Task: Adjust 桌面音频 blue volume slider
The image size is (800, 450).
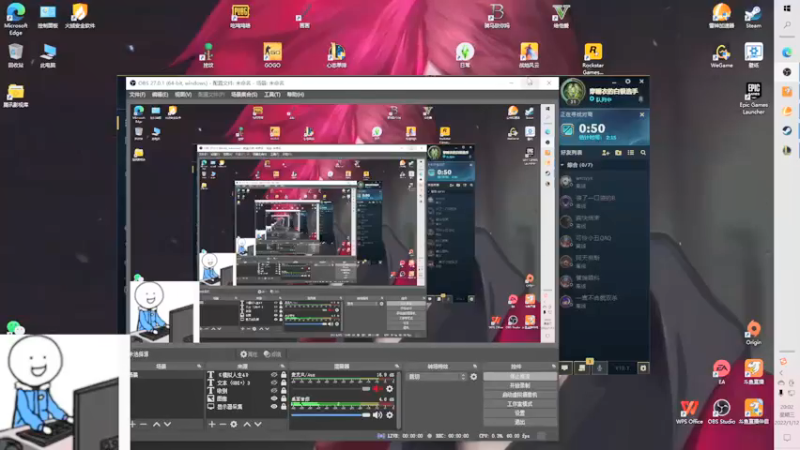Action: pyautogui.click(x=331, y=415)
